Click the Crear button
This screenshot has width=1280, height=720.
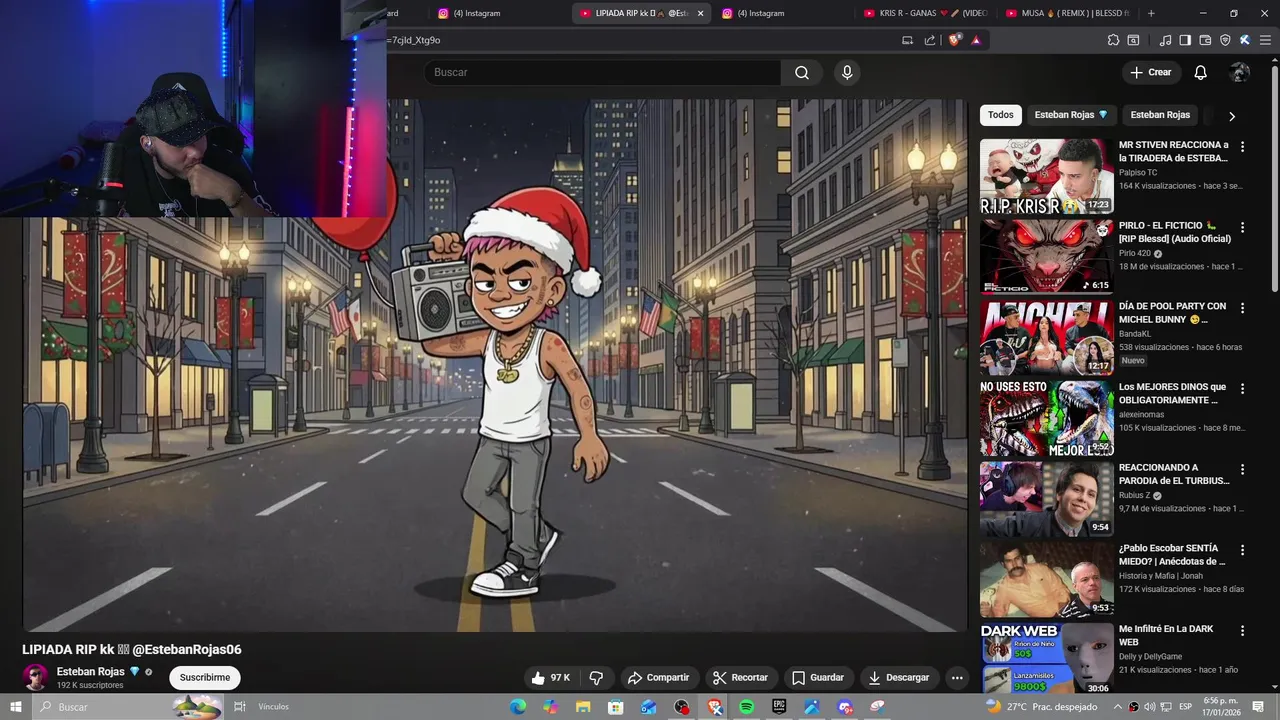coord(1150,72)
